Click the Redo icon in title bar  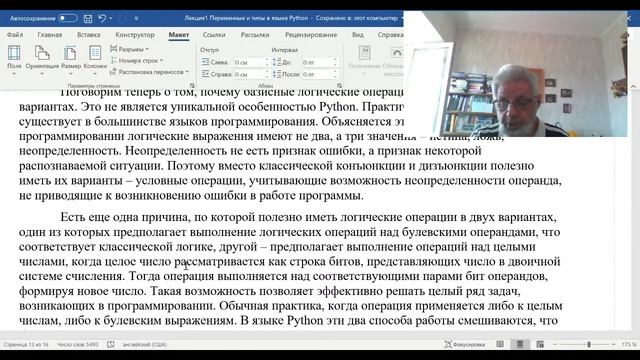(x=122, y=18)
